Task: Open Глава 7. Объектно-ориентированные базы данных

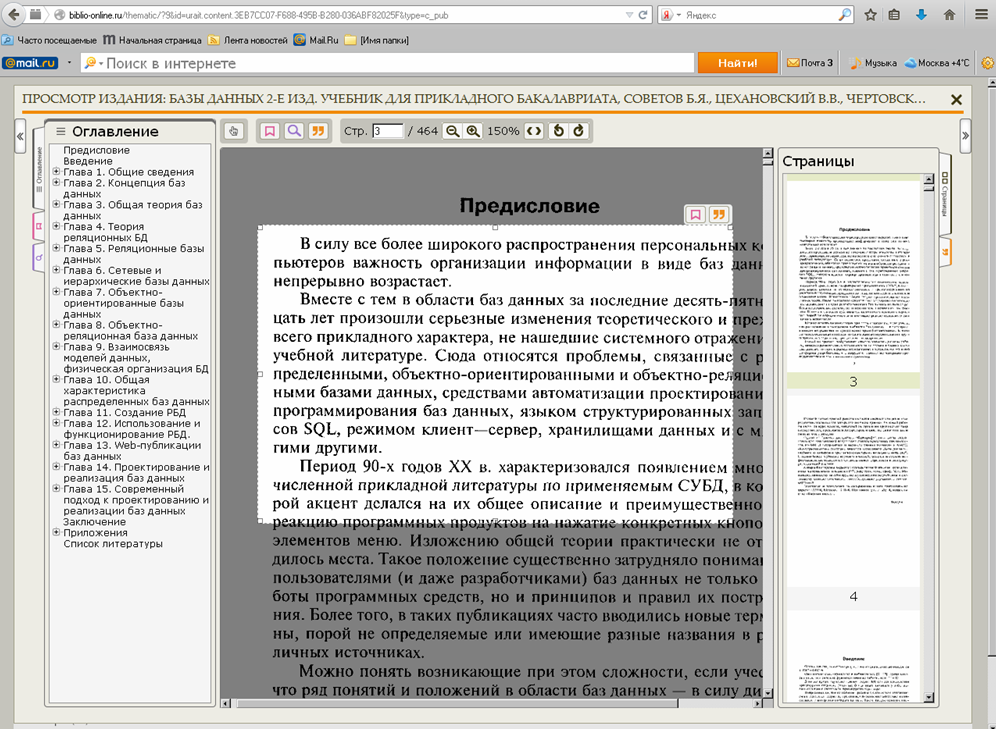Action: click(124, 303)
